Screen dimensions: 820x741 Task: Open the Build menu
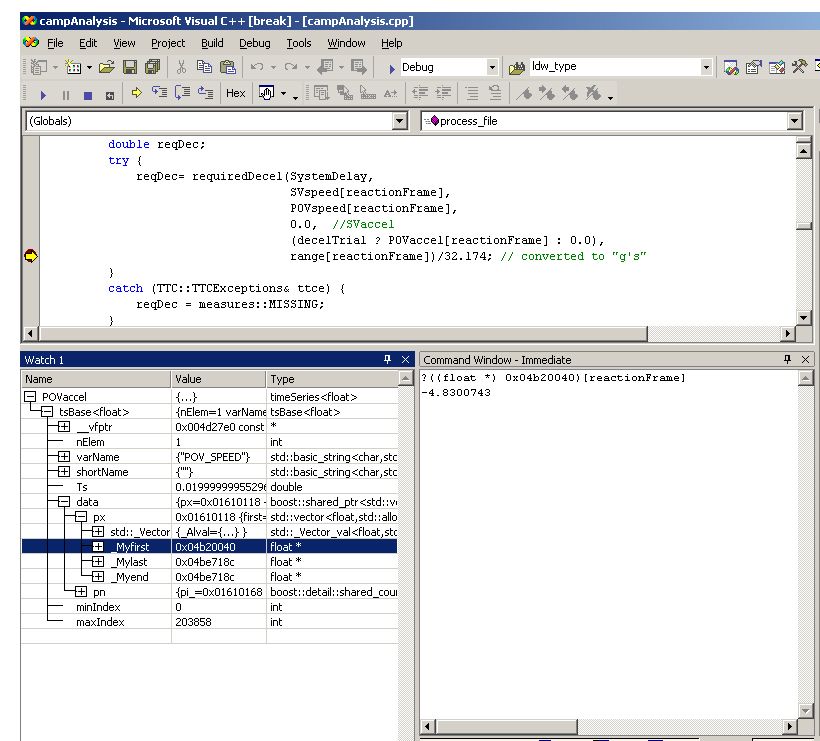click(x=212, y=43)
